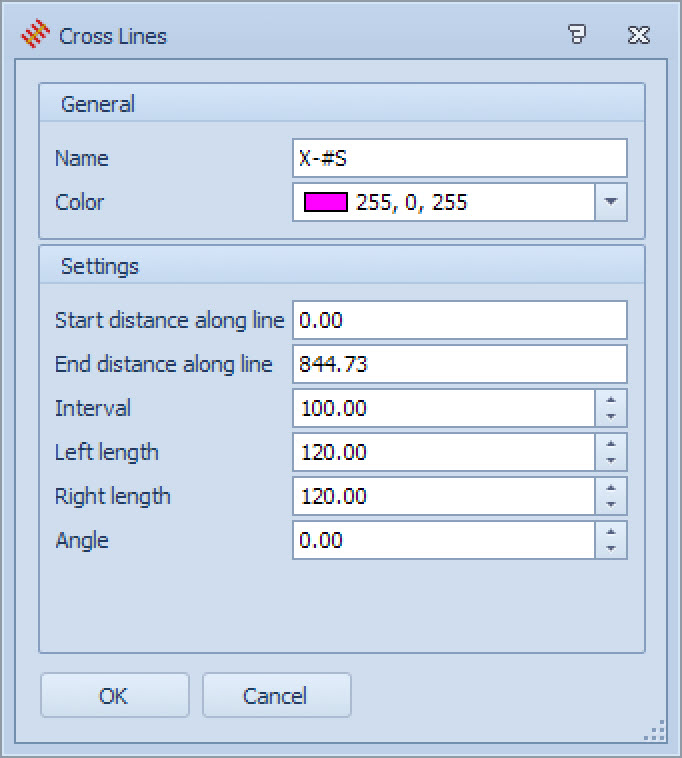This screenshot has height=758, width=682.
Task: Click the pin icon in title bar
Action: pos(577,36)
